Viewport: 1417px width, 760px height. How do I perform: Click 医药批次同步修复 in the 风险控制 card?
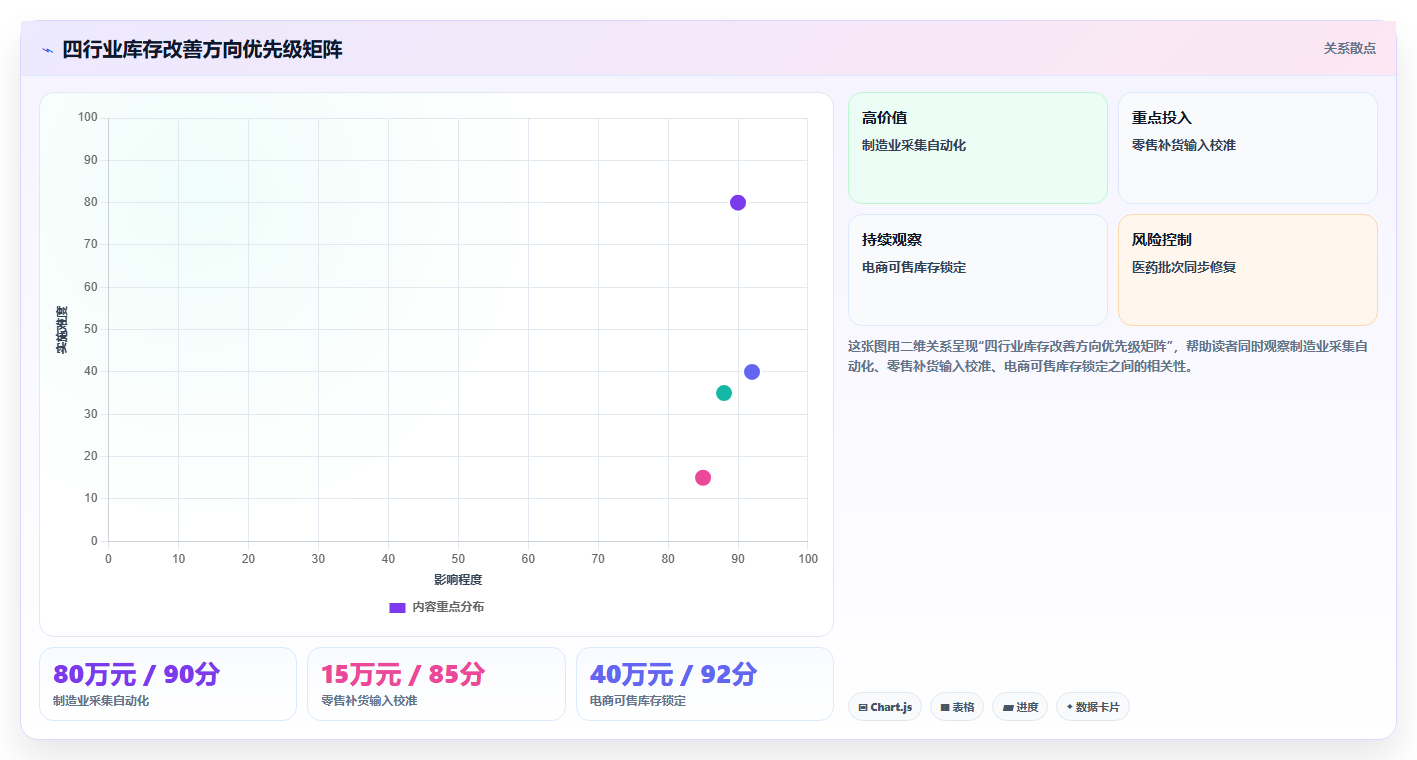coord(1184,267)
